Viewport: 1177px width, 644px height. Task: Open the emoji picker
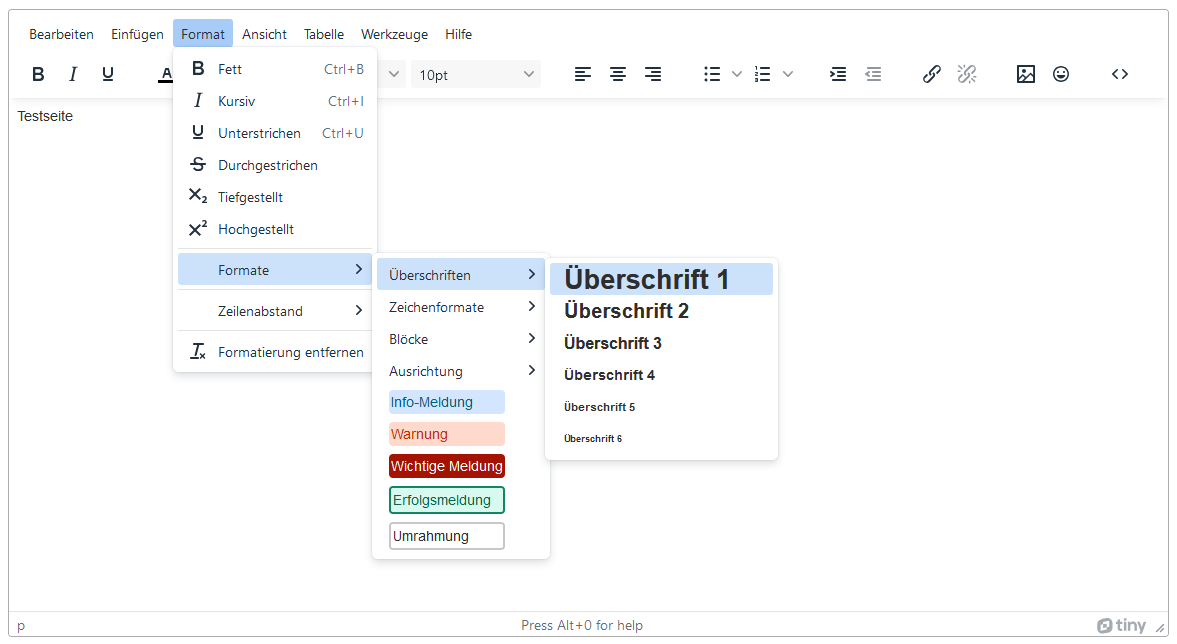coord(1060,74)
